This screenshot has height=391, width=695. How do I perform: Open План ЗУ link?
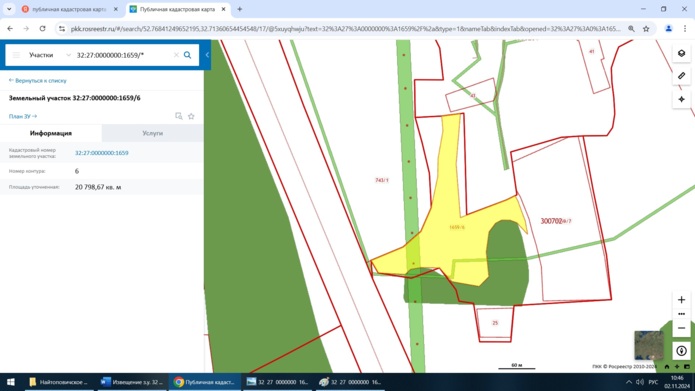click(x=23, y=116)
